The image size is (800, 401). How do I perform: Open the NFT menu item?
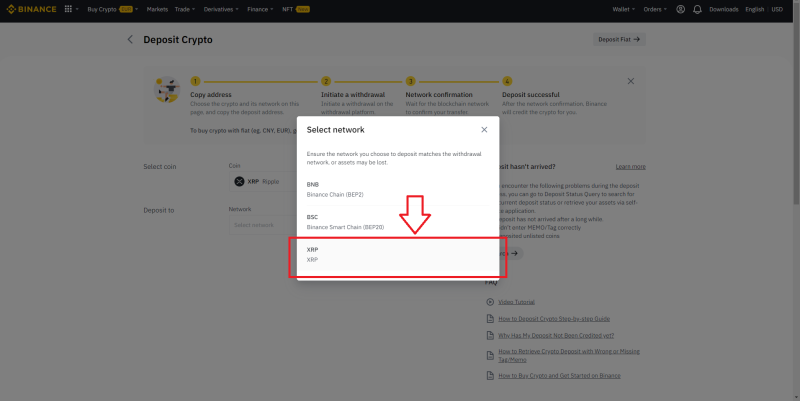click(x=295, y=9)
